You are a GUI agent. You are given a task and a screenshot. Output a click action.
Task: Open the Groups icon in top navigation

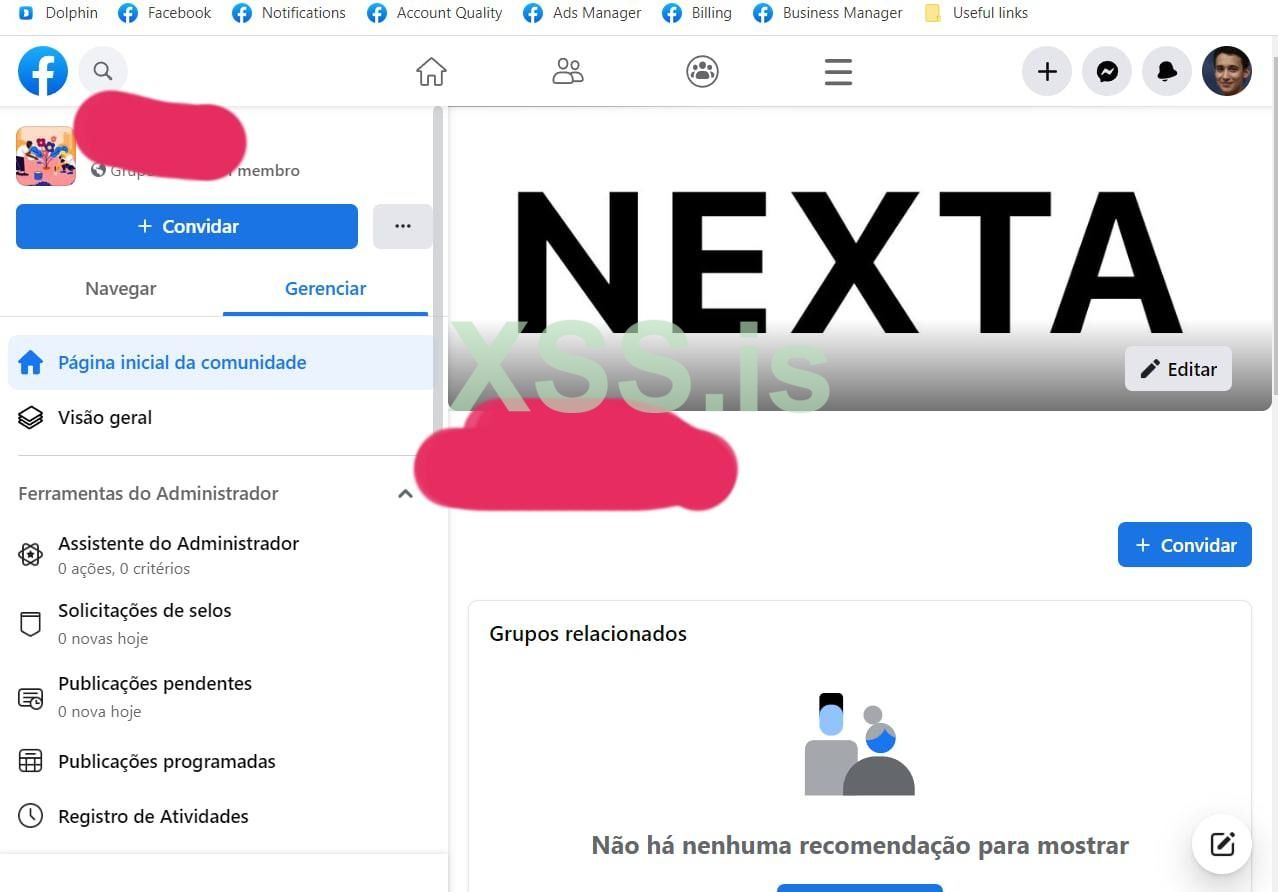coord(703,72)
